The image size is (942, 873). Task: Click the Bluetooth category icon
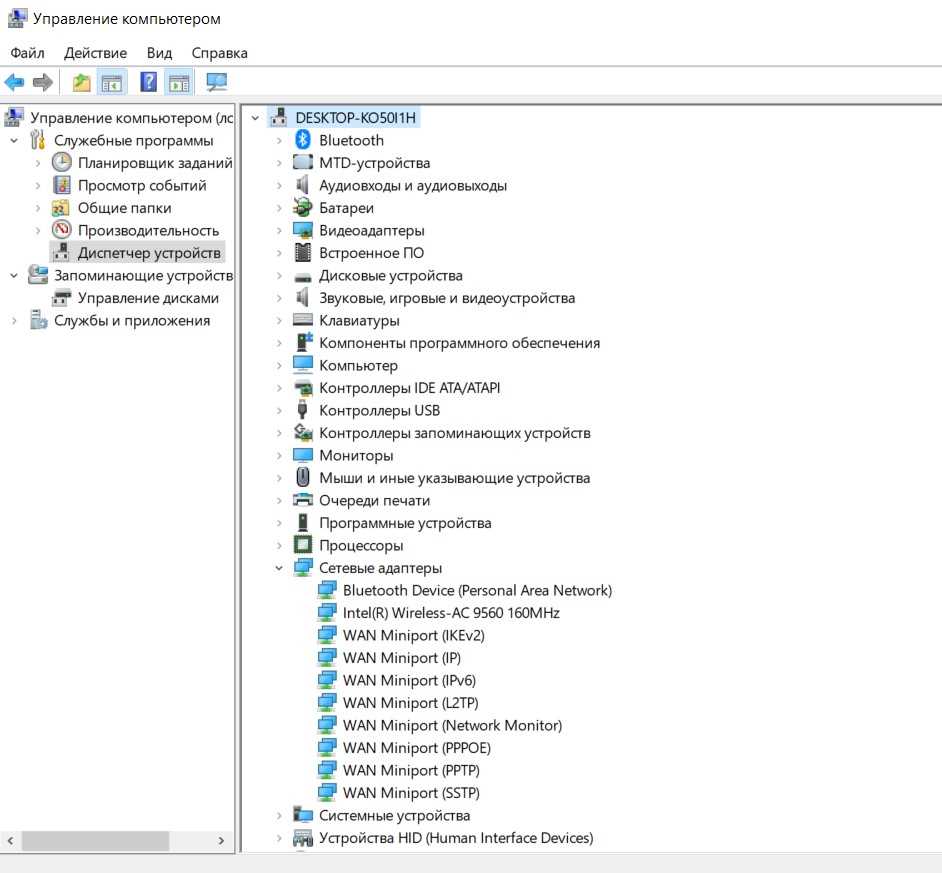[303, 140]
